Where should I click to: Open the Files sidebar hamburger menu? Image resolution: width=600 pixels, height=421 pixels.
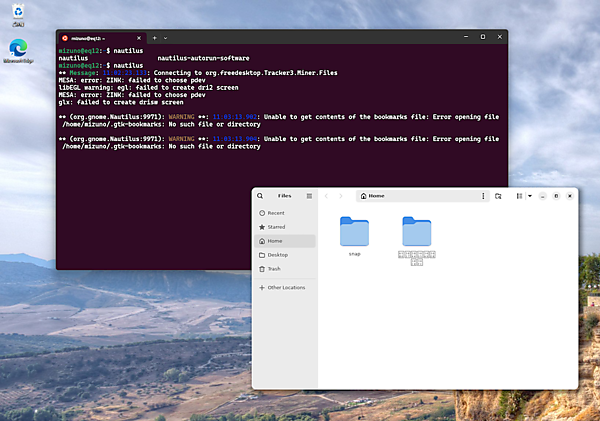[309, 196]
